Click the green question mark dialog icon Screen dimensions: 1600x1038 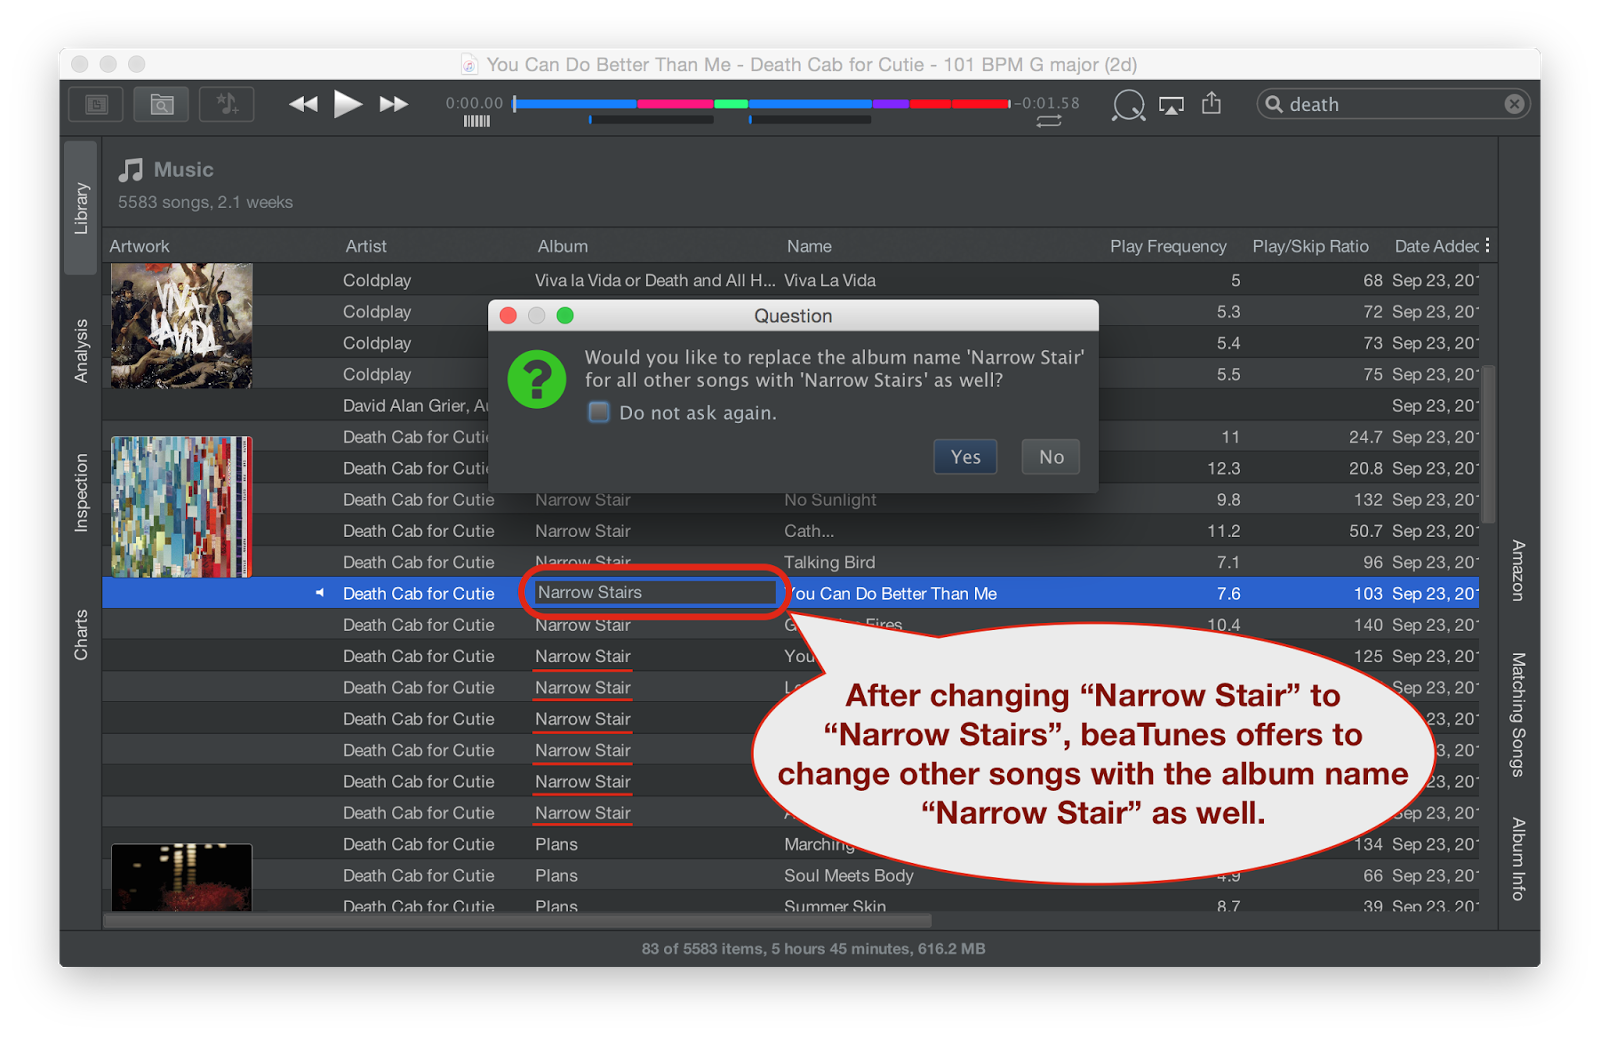pos(537,379)
